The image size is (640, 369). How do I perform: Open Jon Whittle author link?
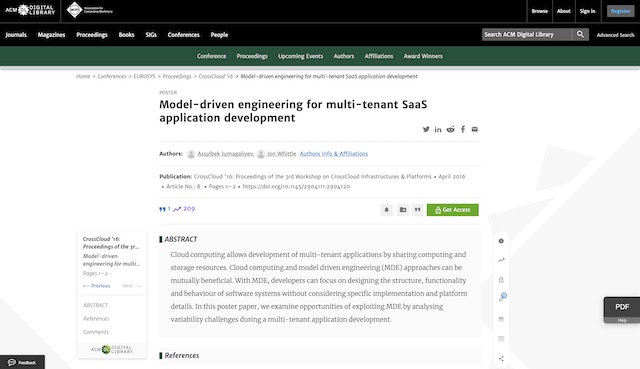point(282,154)
